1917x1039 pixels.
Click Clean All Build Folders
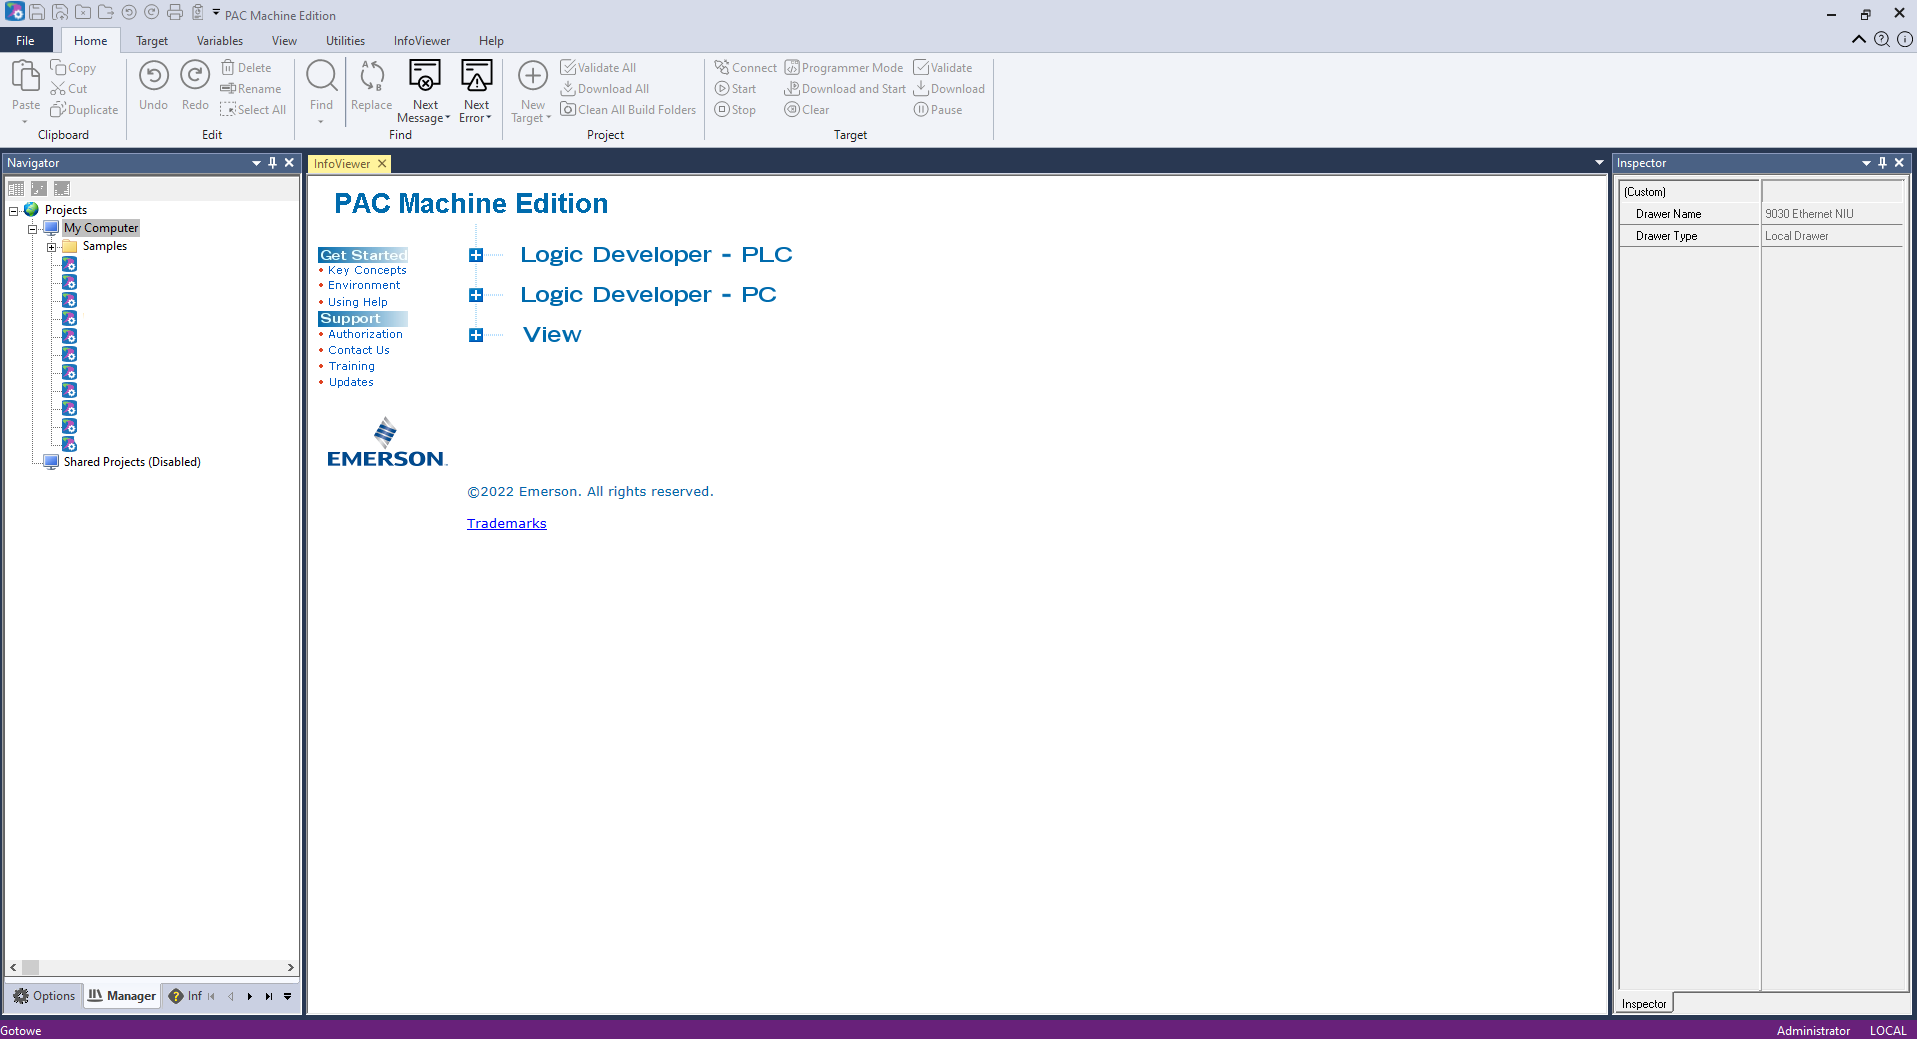tap(628, 110)
